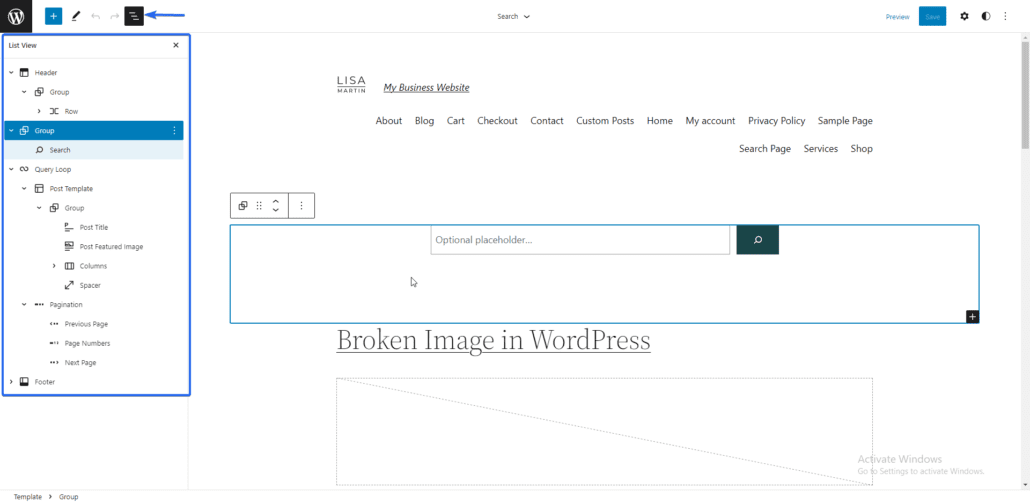Image resolution: width=1030 pixels, height=503 pixels.
Task: Click the Custom Posts navigation link
Action: click(x=605, y=121)
